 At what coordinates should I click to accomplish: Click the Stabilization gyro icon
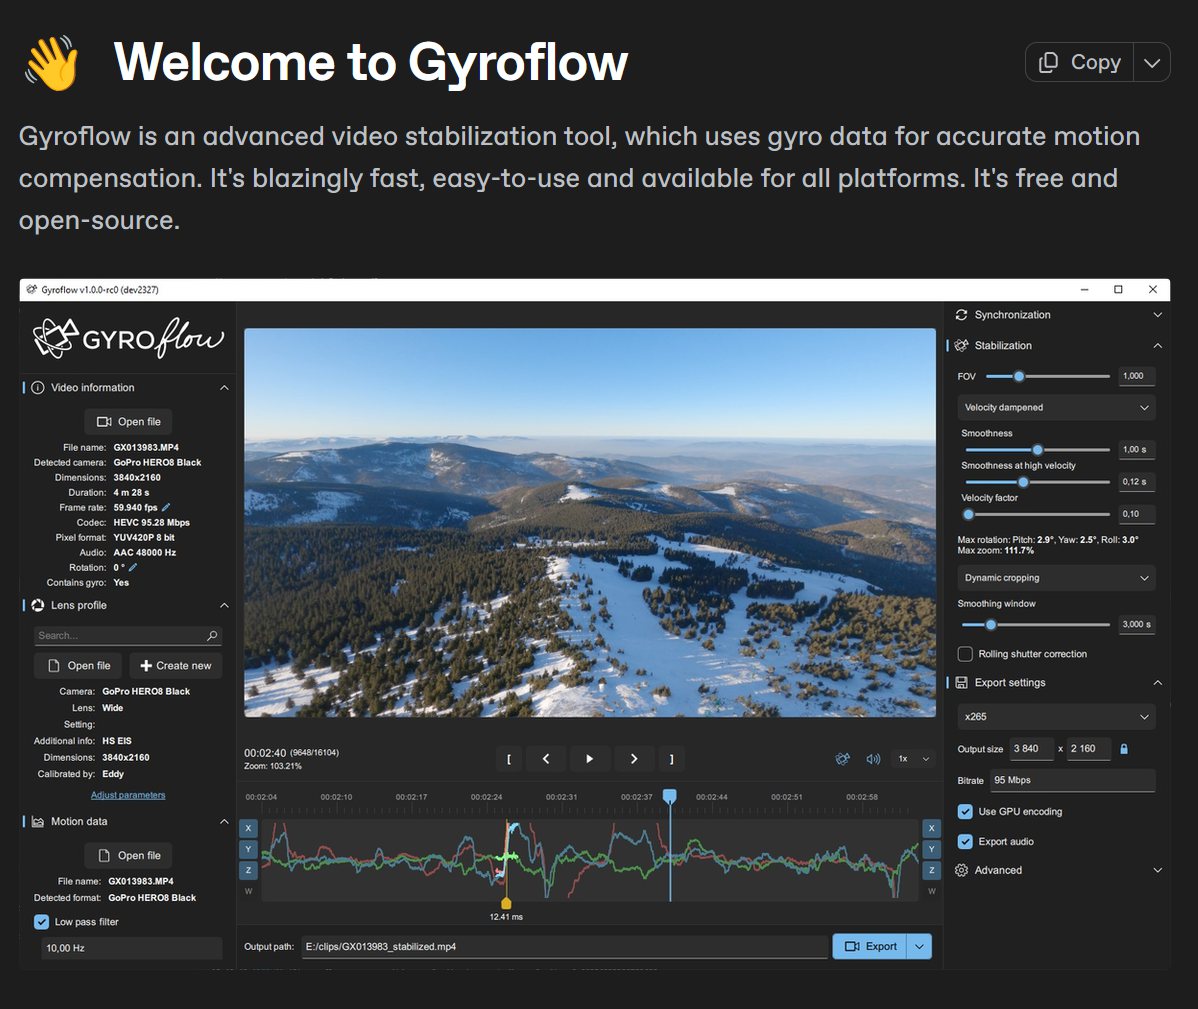point(961,345)
